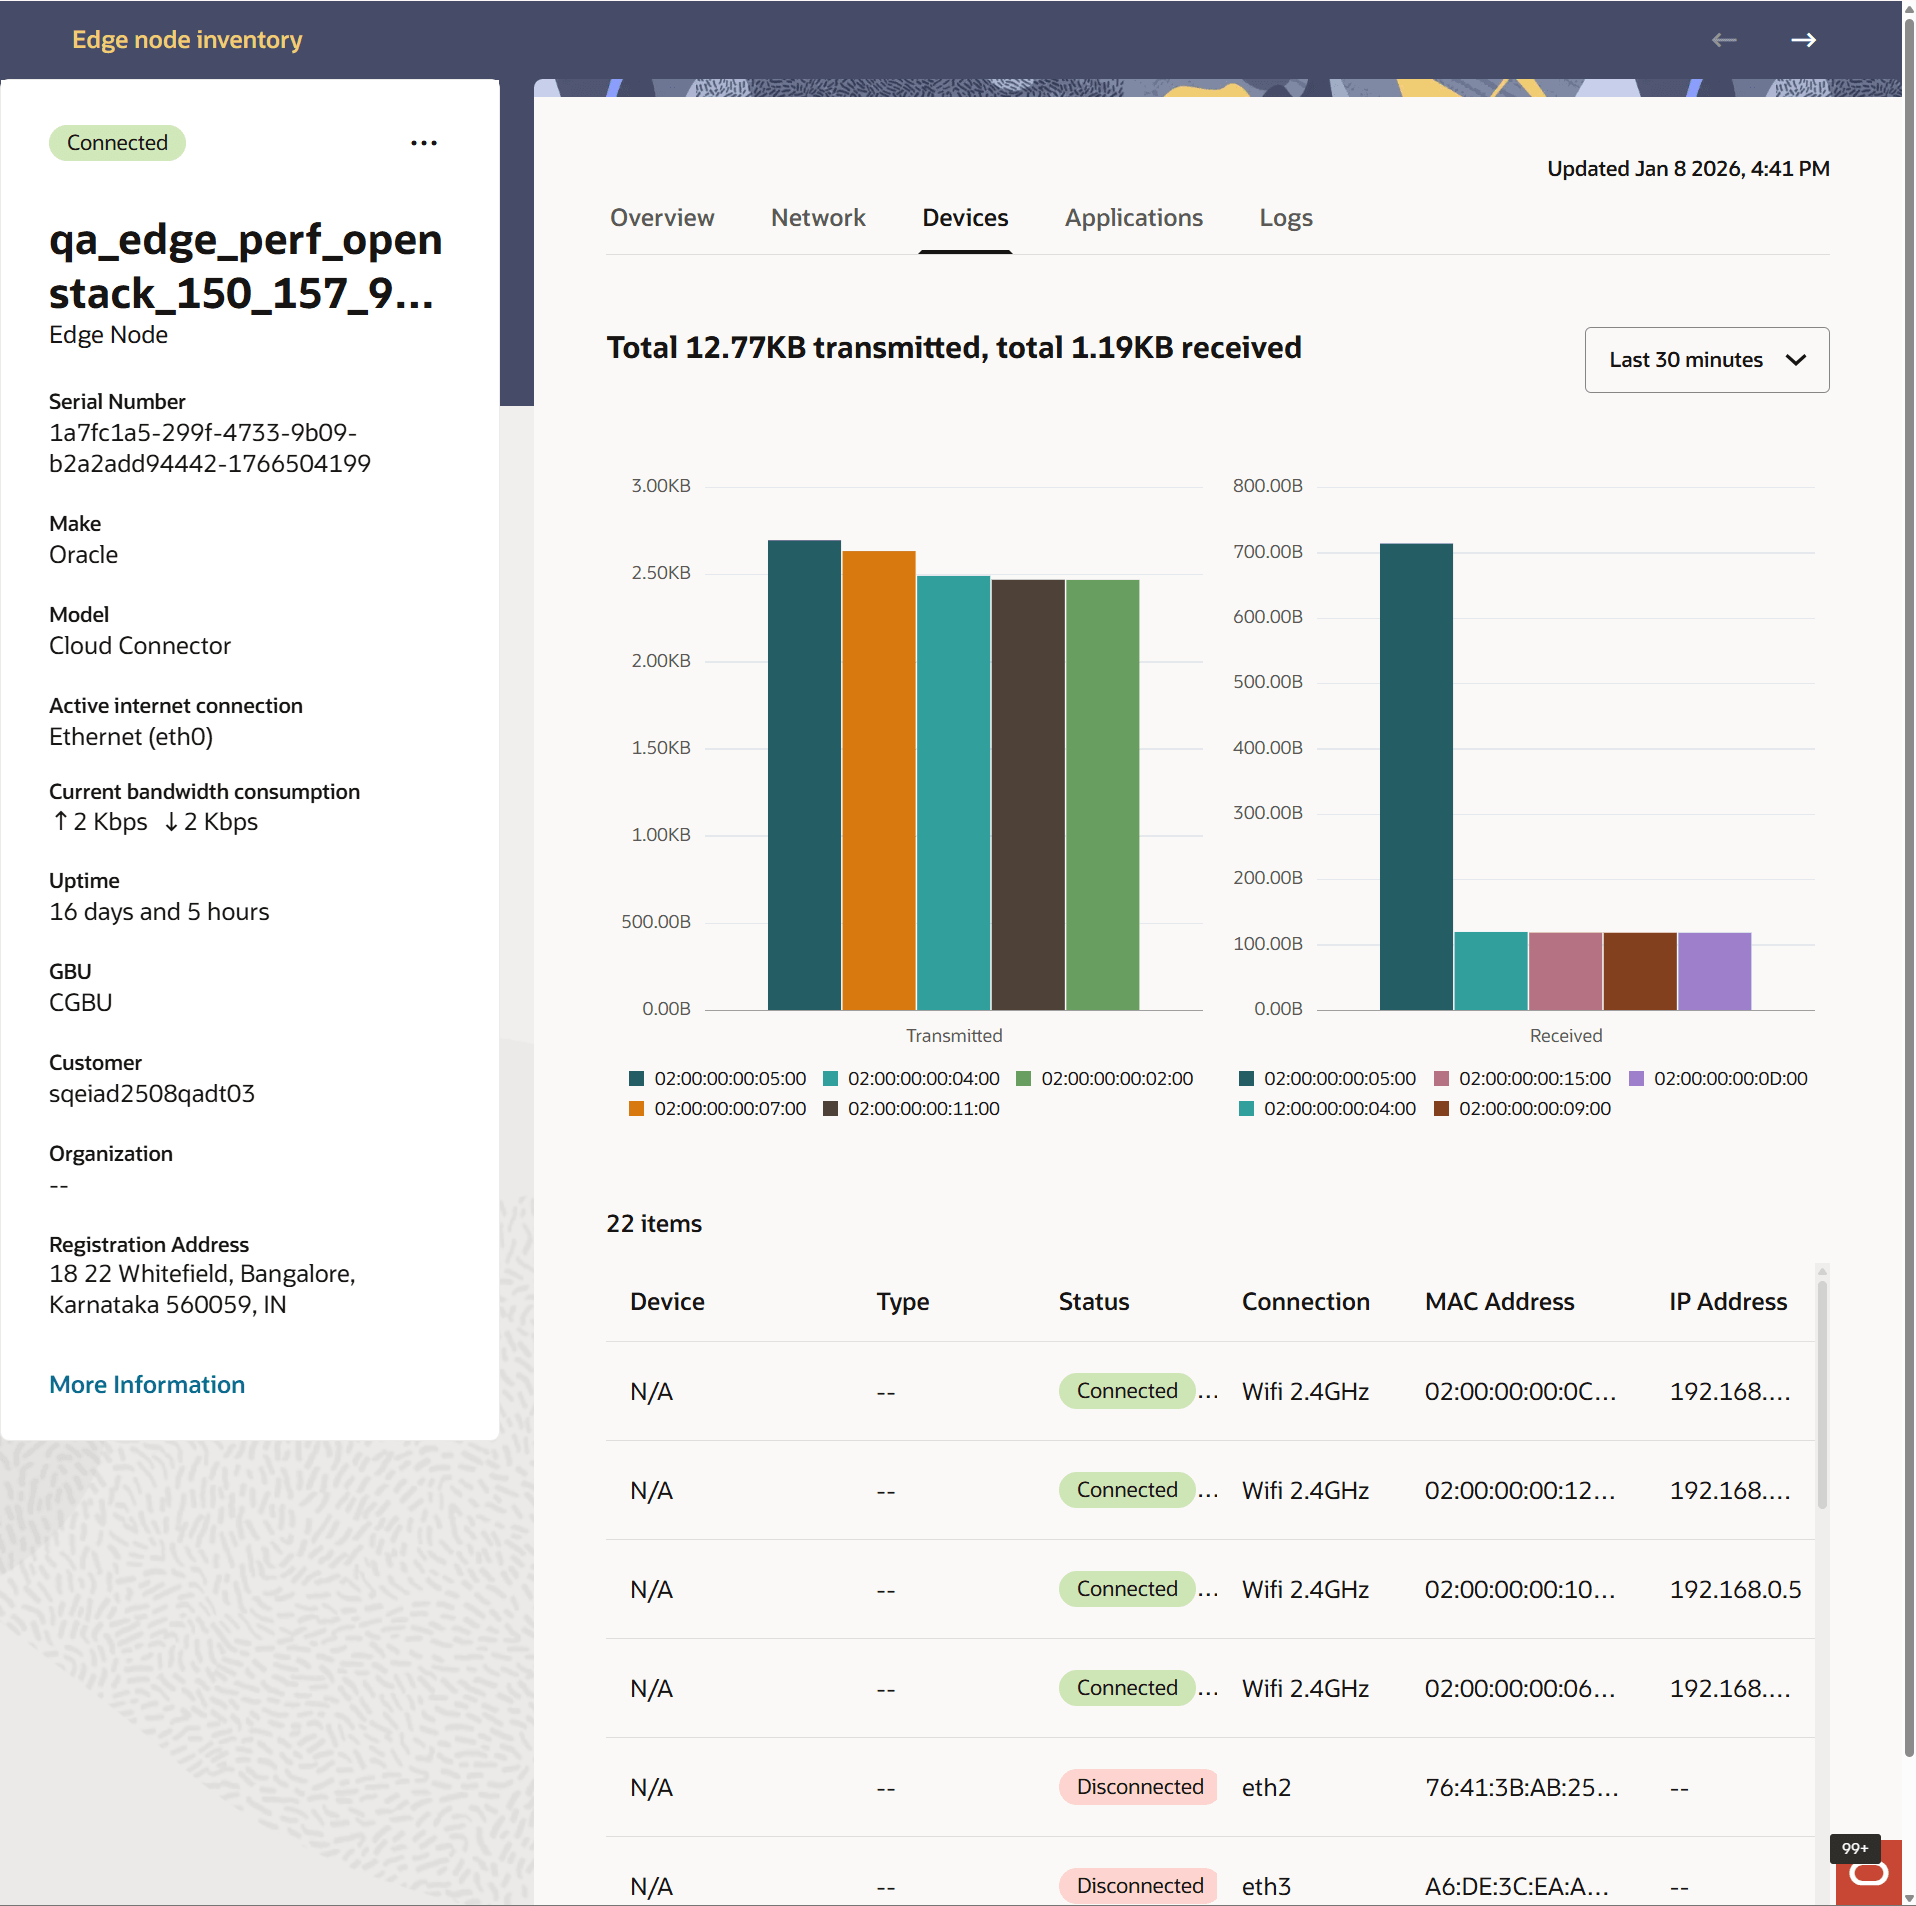
Task: Toggle orange 02:00:00:00:07:00 legend swatch
Action: click(x=636, y=1108)
